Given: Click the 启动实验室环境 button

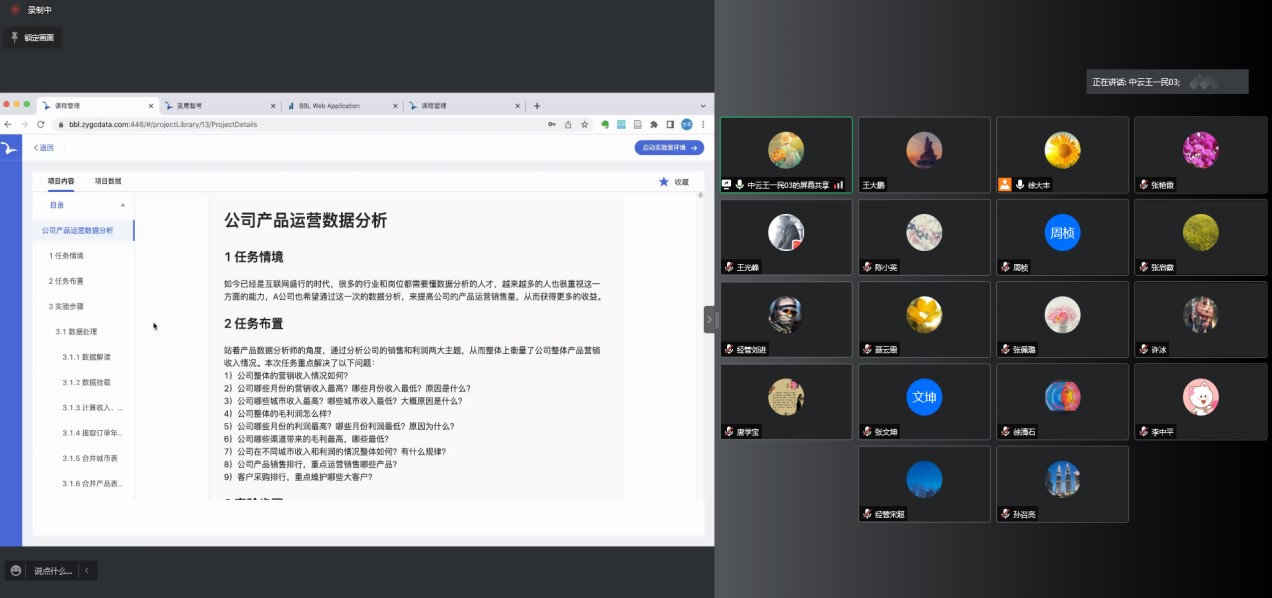Looking at the screenshot, I should 668,148.
